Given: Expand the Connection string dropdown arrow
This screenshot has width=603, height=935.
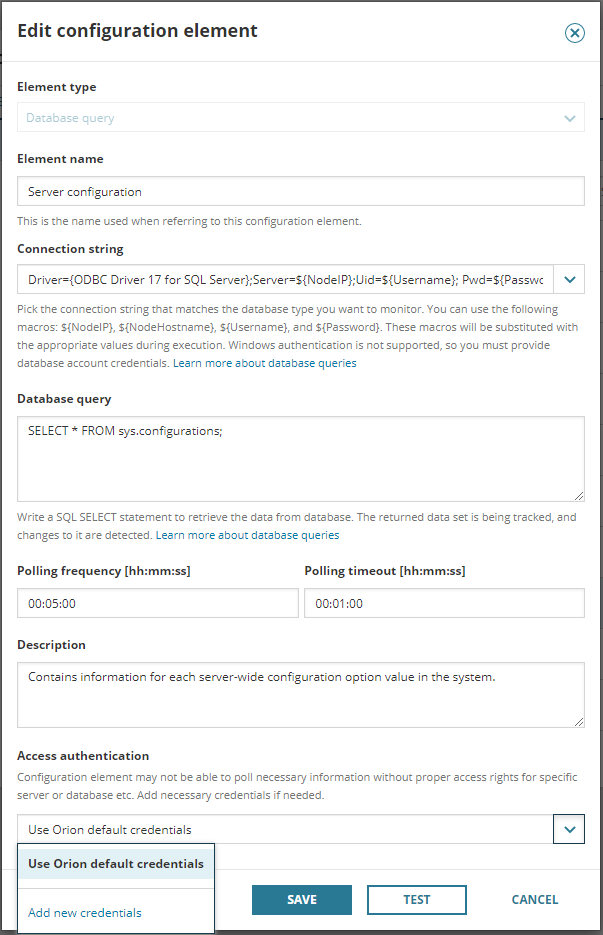Looking at the screenshot, I should point(569,279).
